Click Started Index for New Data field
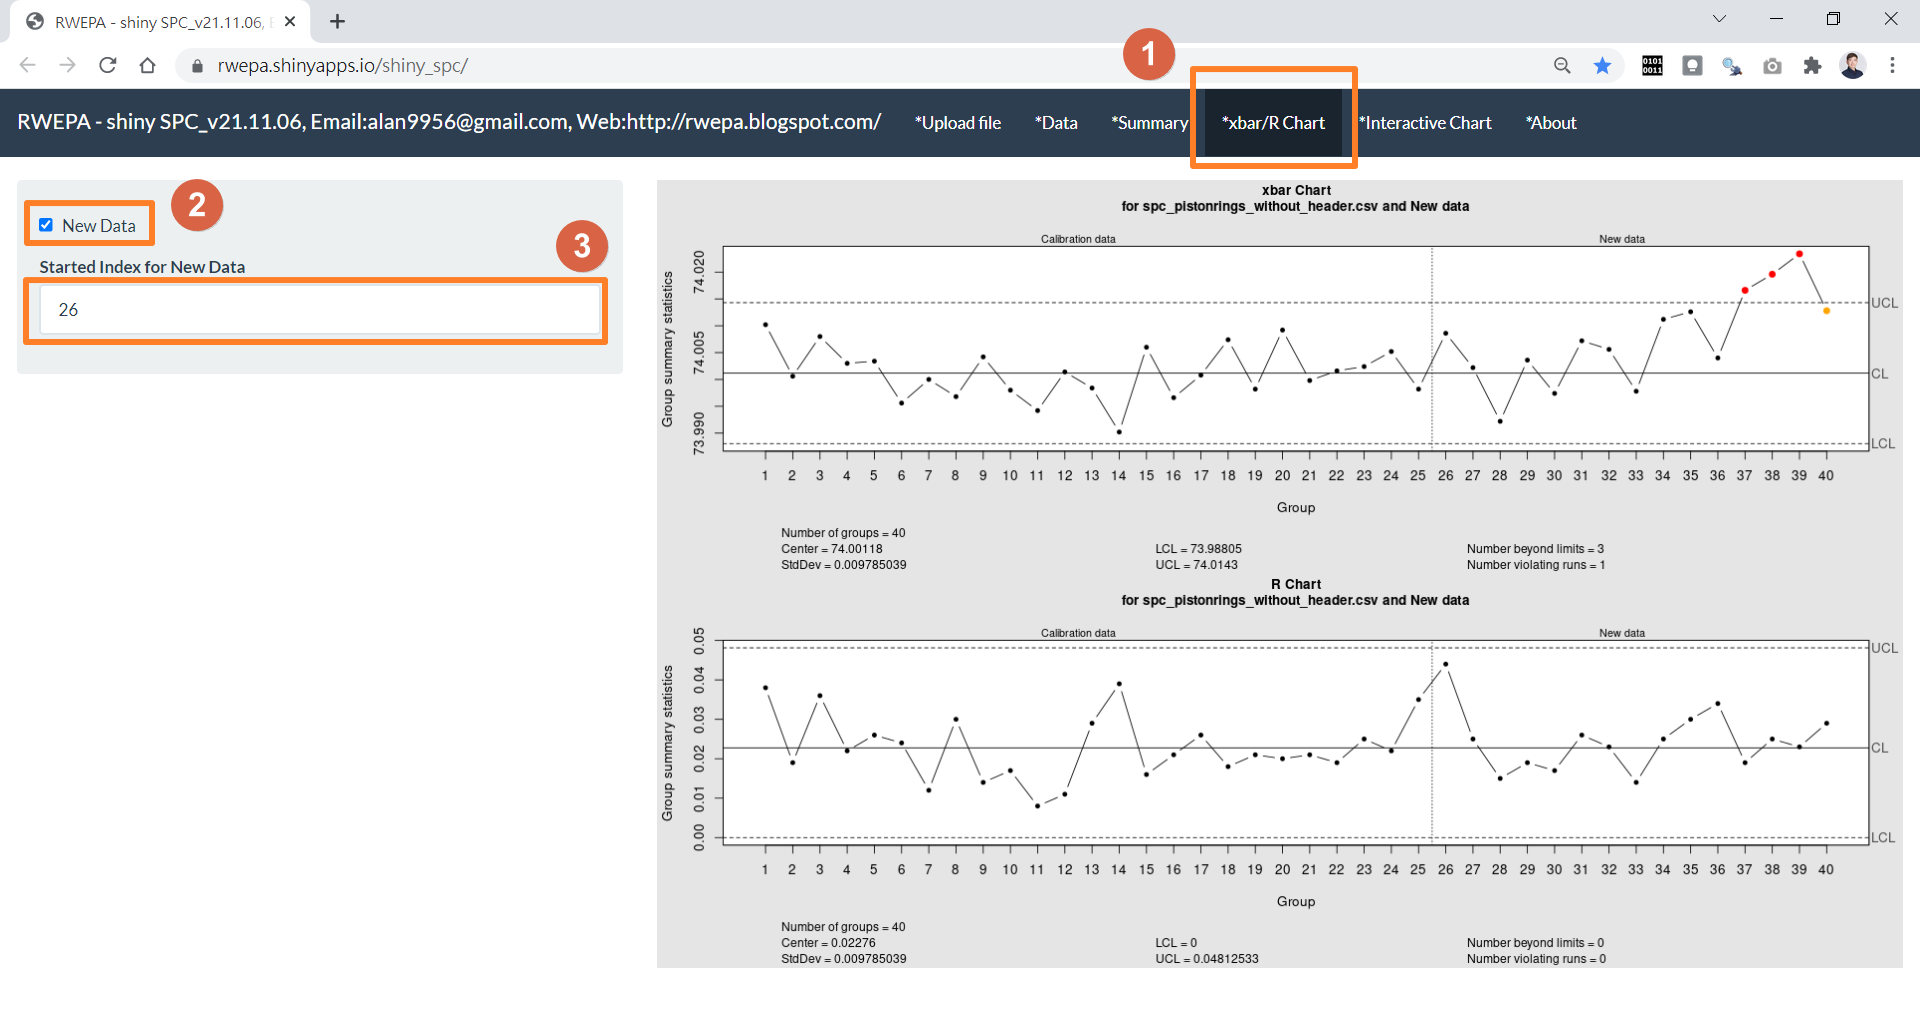 [x=320, y=310]
